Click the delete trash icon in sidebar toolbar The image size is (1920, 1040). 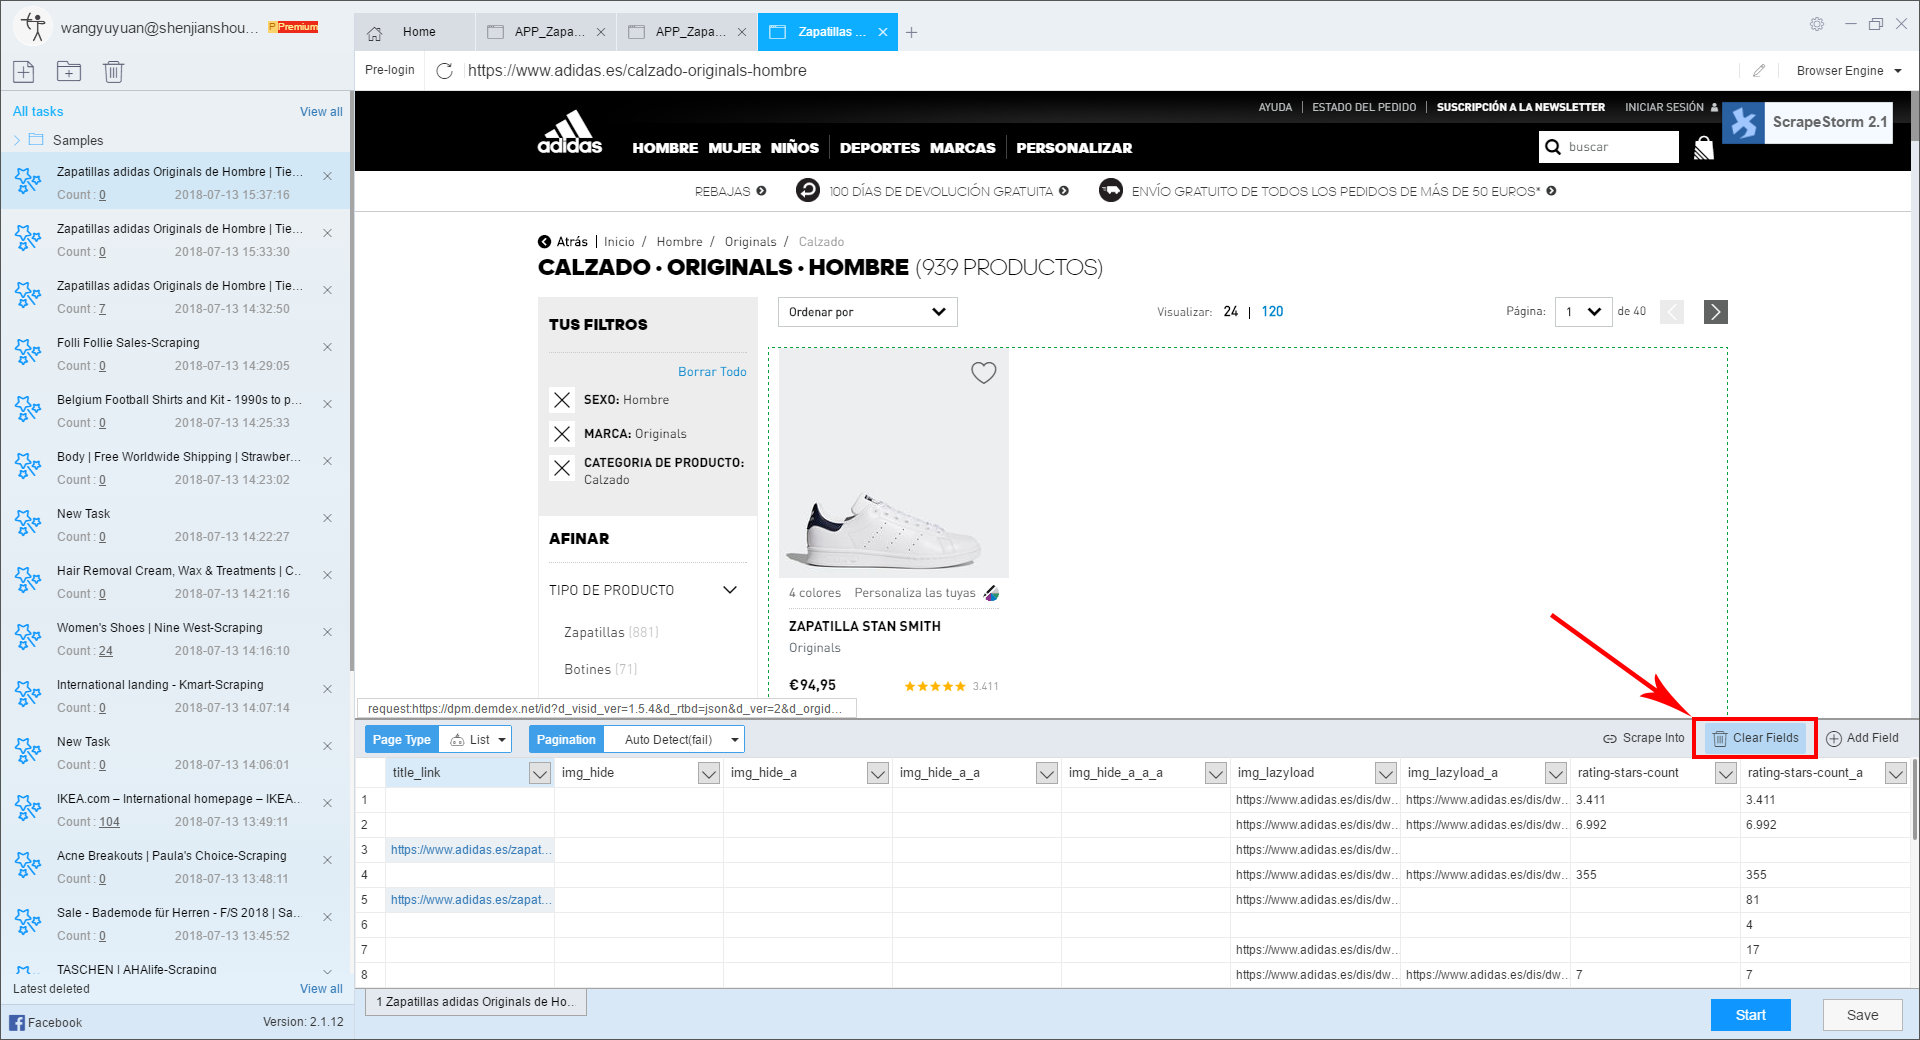click(114, 71)
